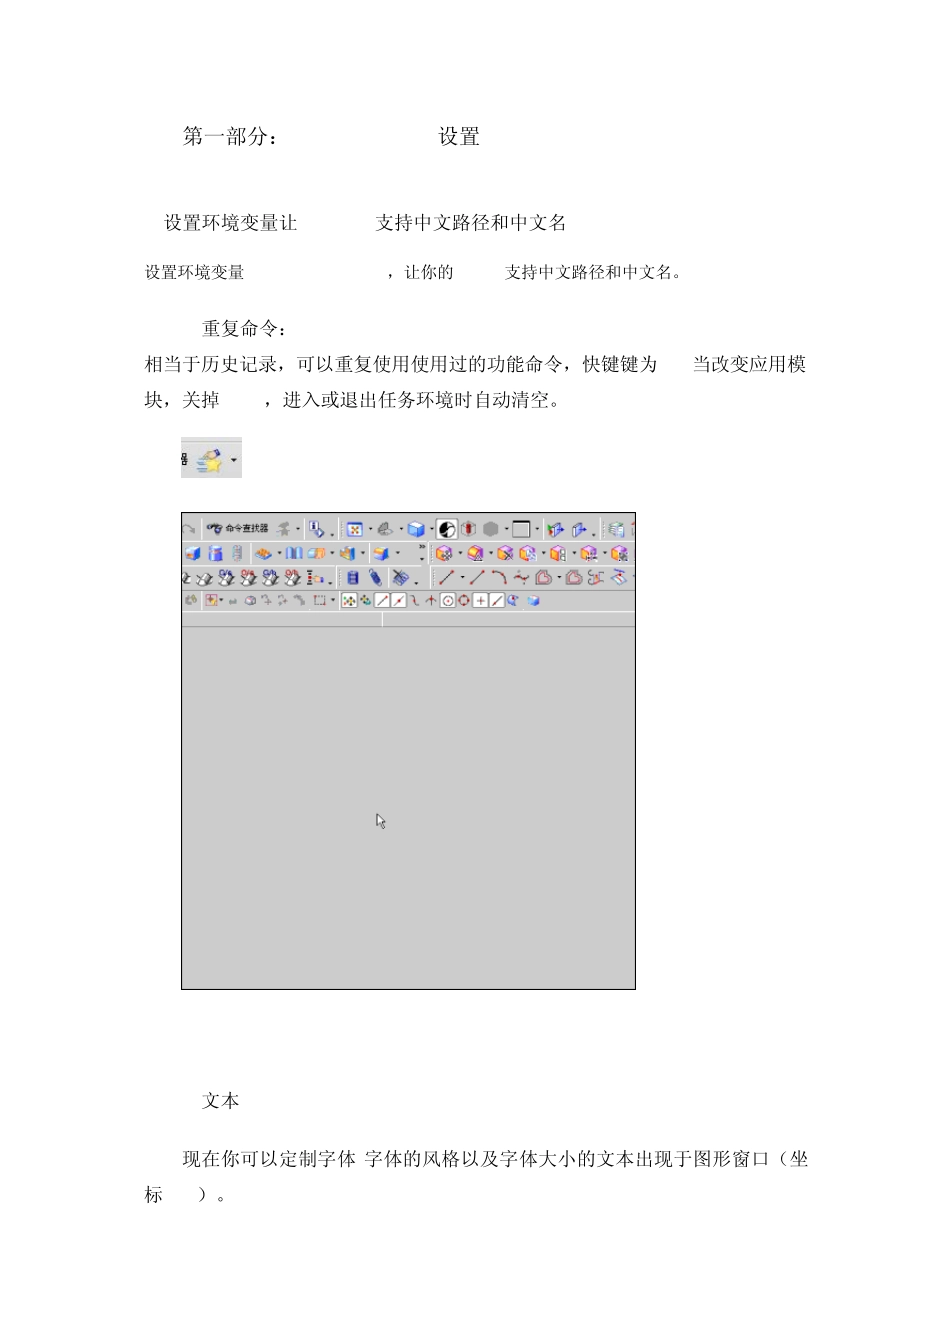Viewport: 950px width, 1344px height.
Task: Click the measure icon with pointing hand
Action: point(315,577)
